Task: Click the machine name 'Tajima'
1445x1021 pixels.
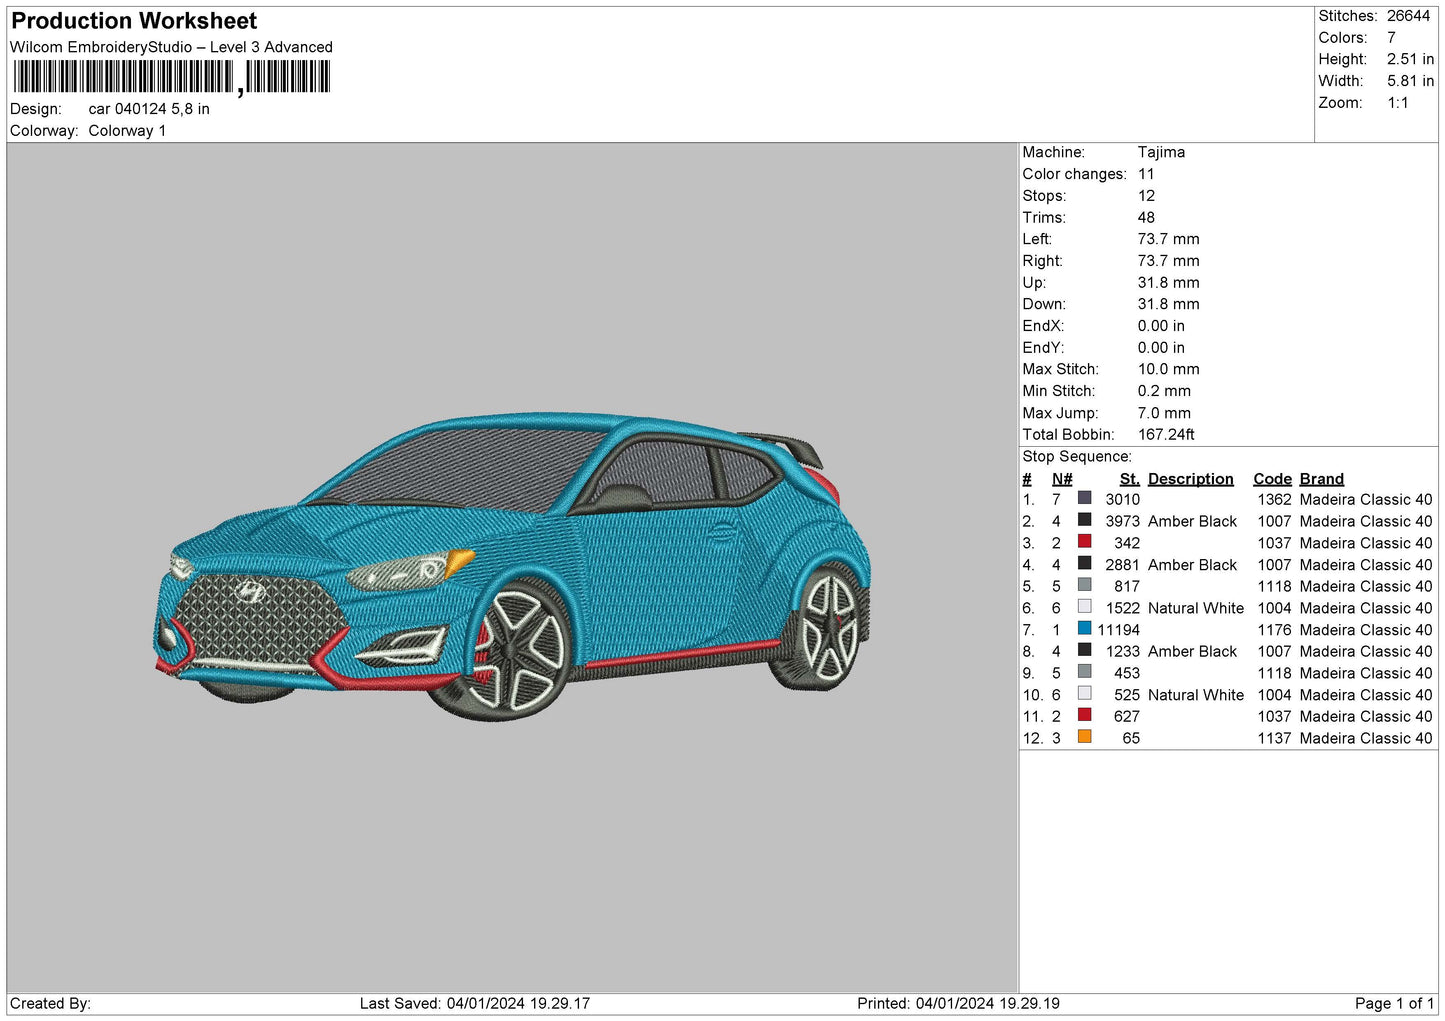Action: 1161,152
